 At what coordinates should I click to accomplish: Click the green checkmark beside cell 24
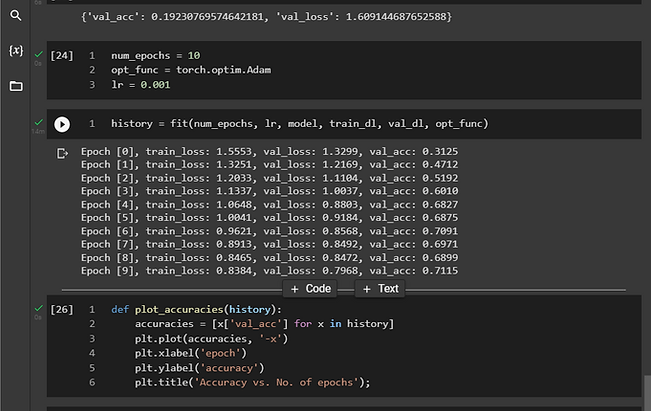[x=39, y=54]
